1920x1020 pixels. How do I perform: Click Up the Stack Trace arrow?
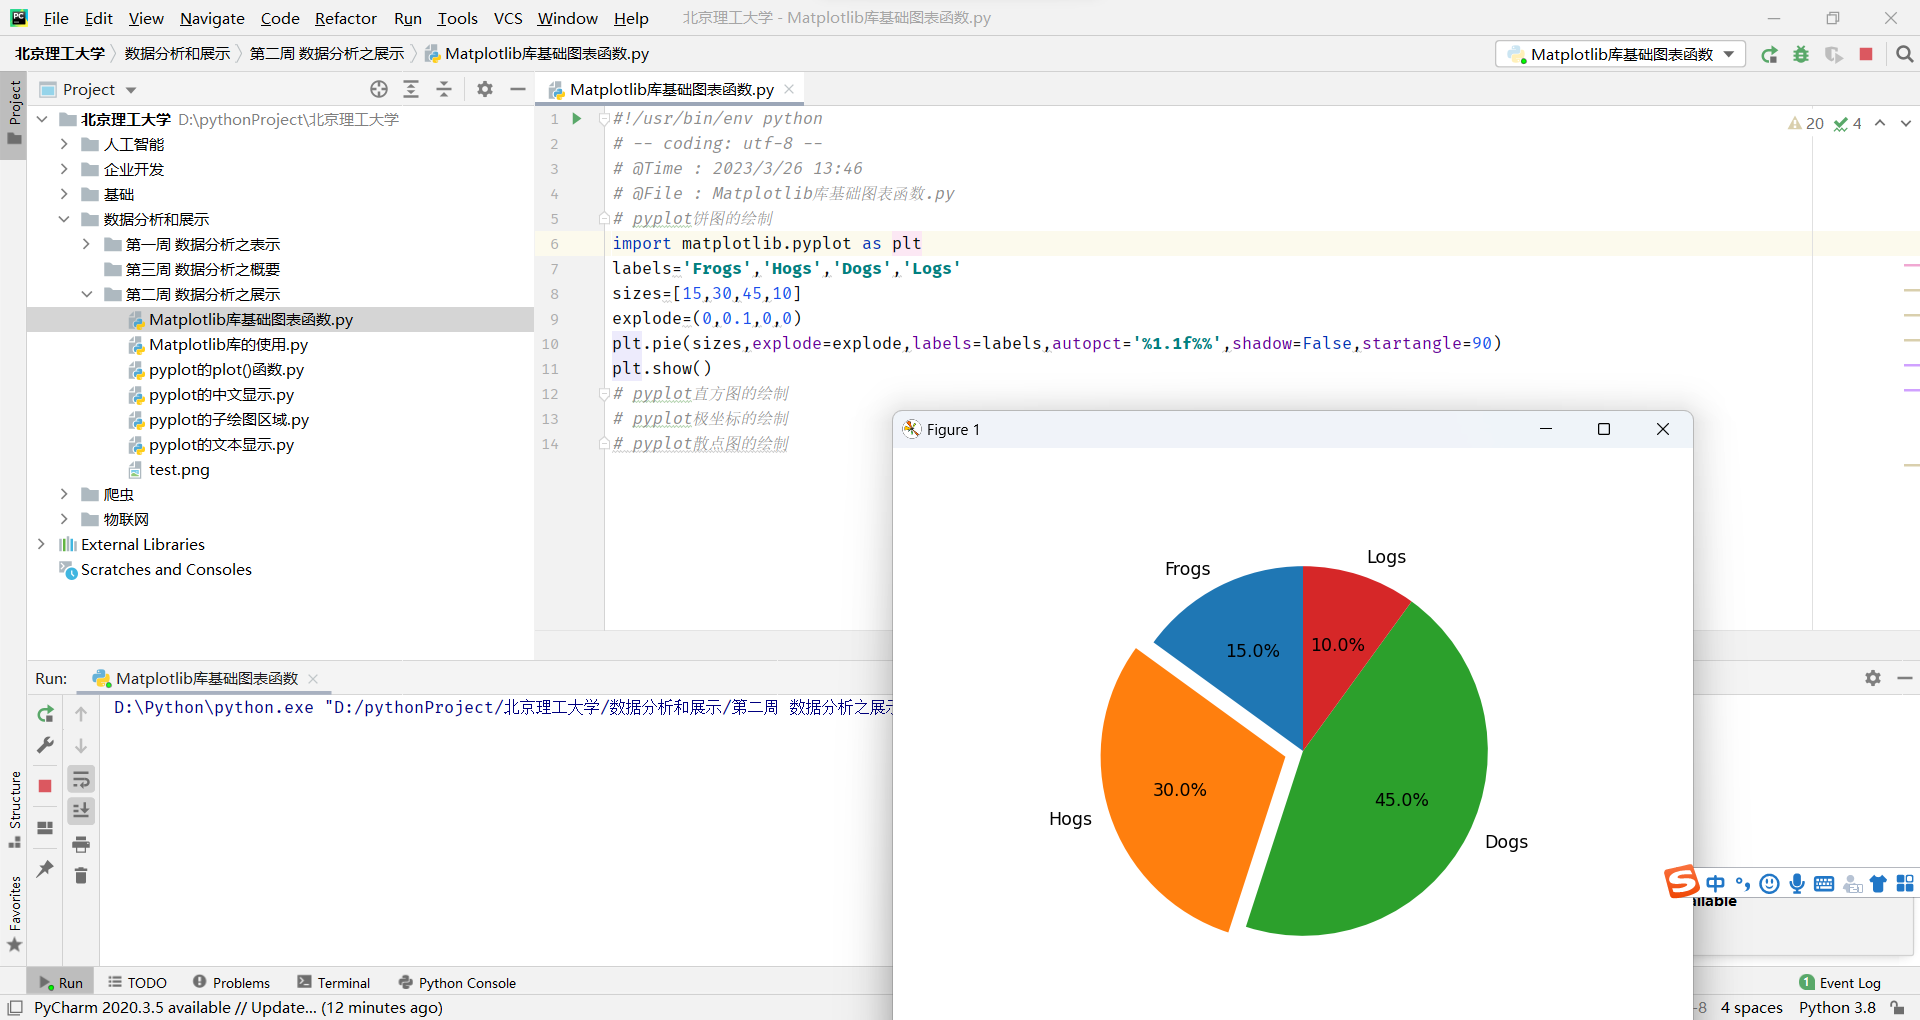coord(81,714)
